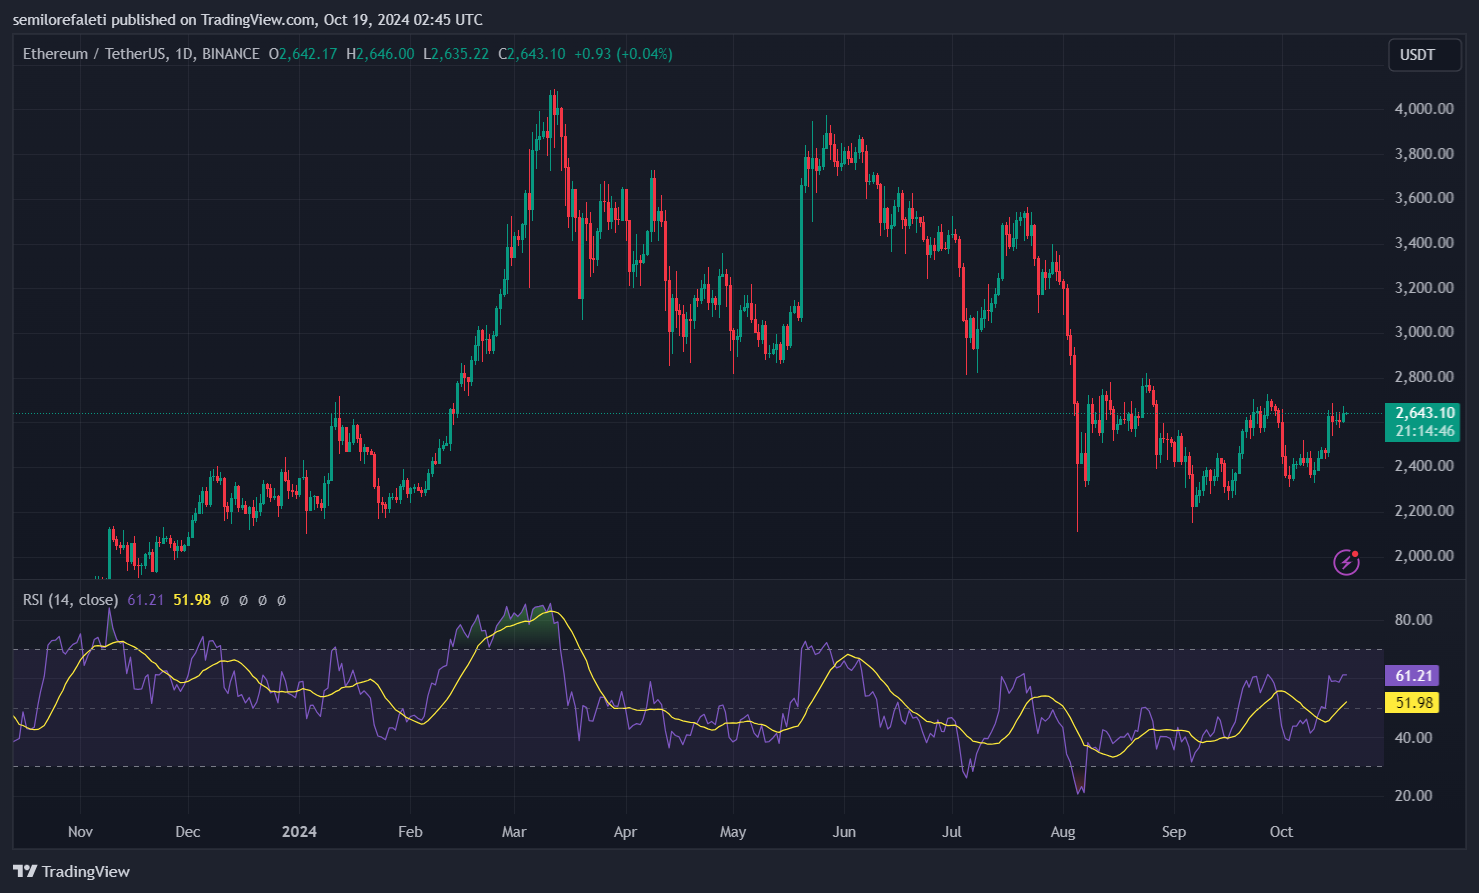Click the 2,400.00 price axis label
The width and height of the screenshot is (1479, 893).
pos(1424,466)
